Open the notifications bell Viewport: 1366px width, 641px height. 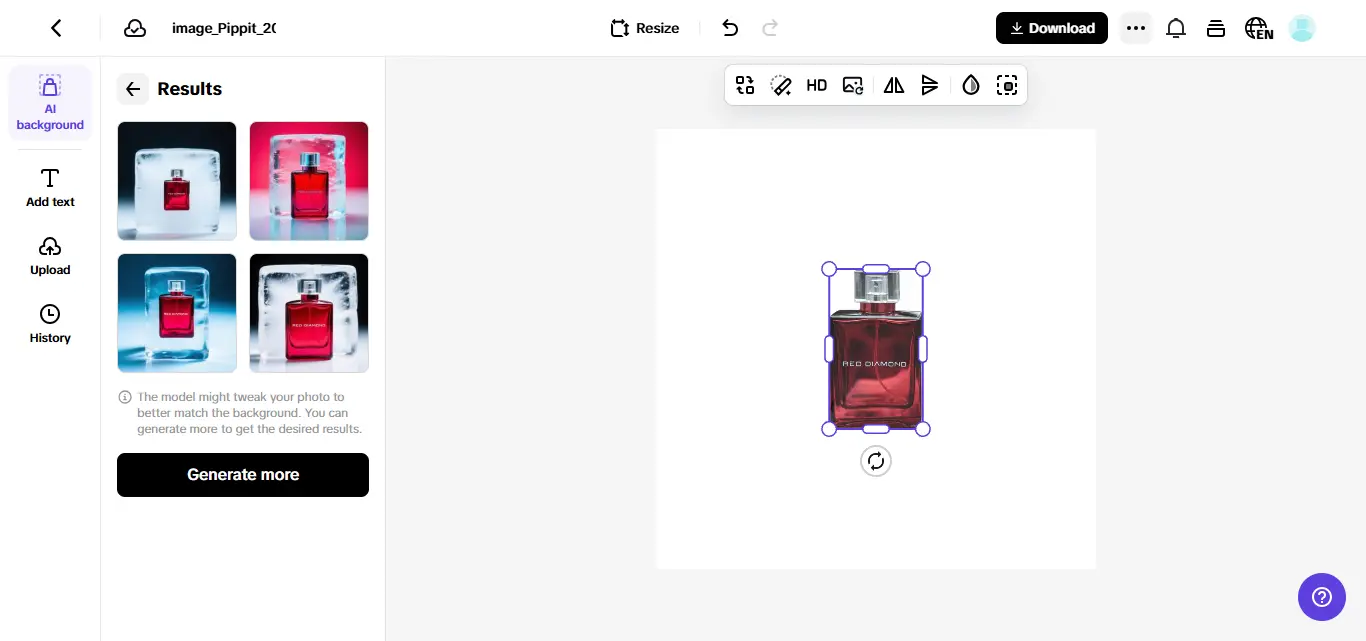click(1176, 28)
